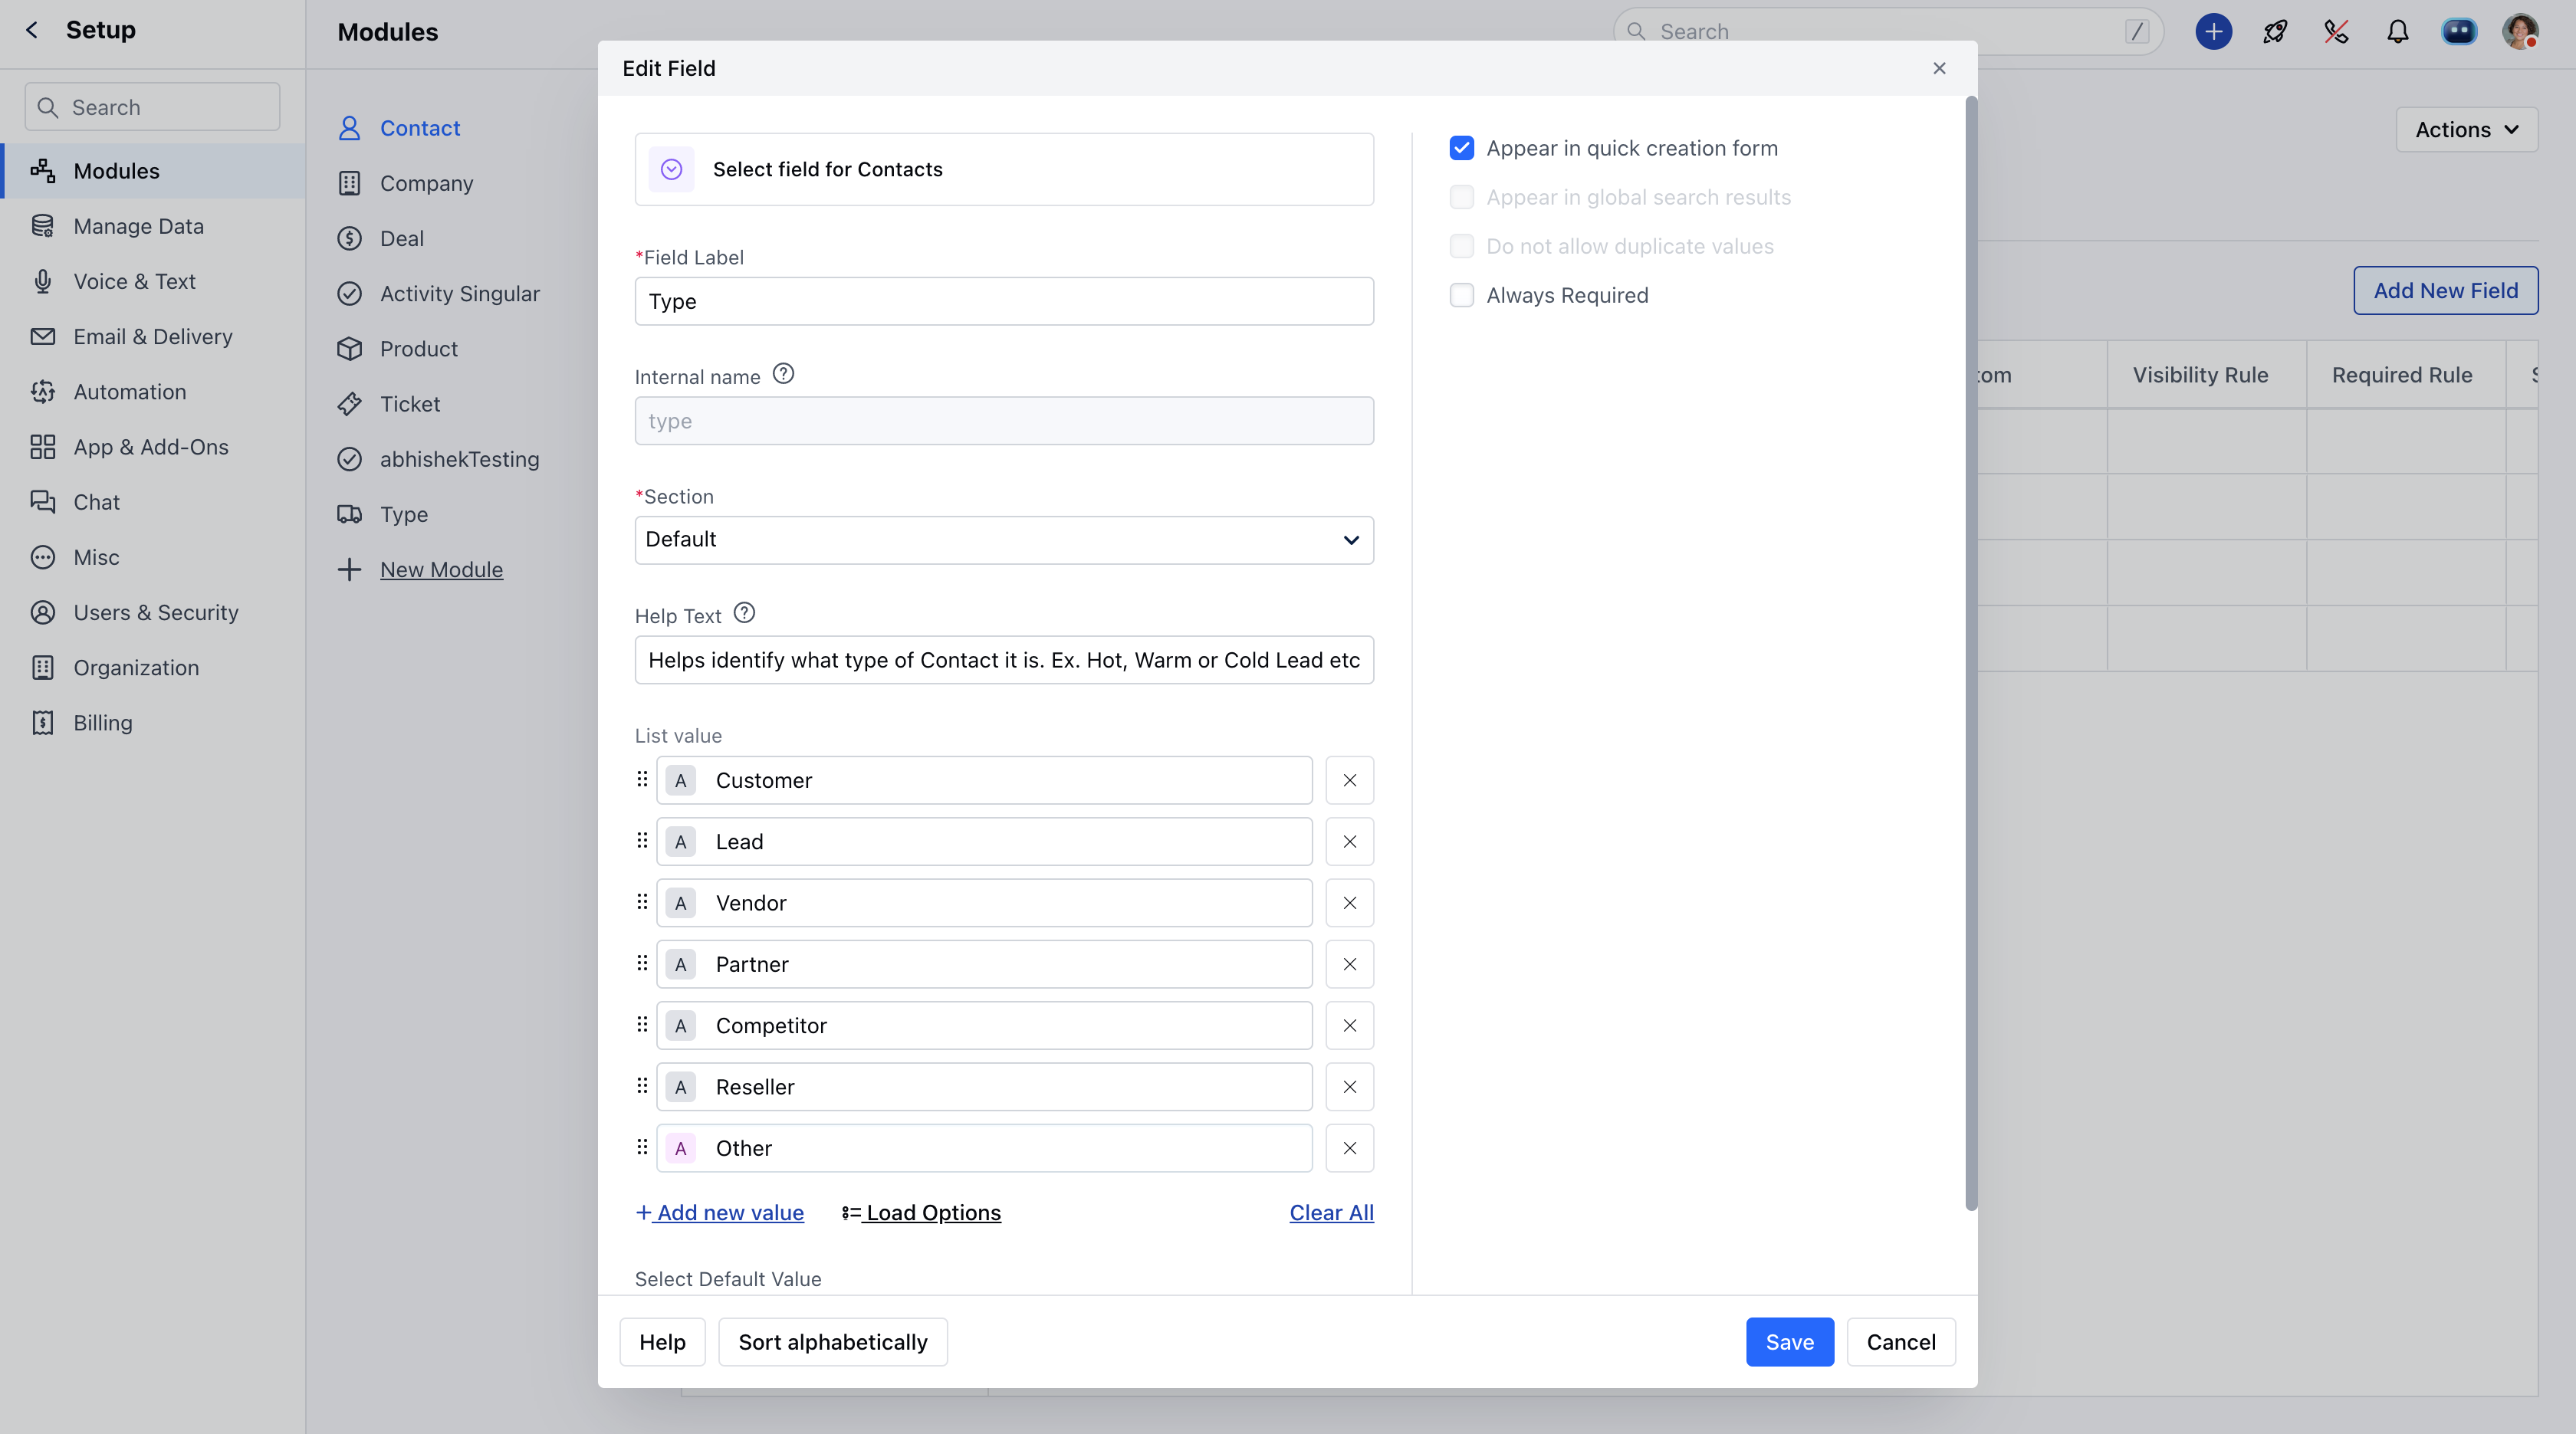The width and height of the screenshot is (2576, 1434).
Task: Toggle Do not allow duplicate values
Action: point(1462,246)
